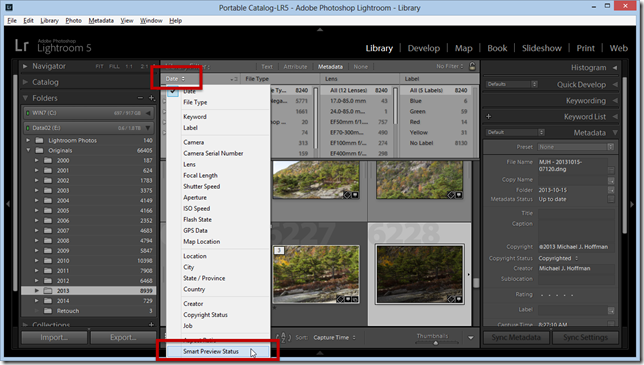Toggle the Metadata filter
This screenshot has width=644, height=365.
(x=330, y=67)
